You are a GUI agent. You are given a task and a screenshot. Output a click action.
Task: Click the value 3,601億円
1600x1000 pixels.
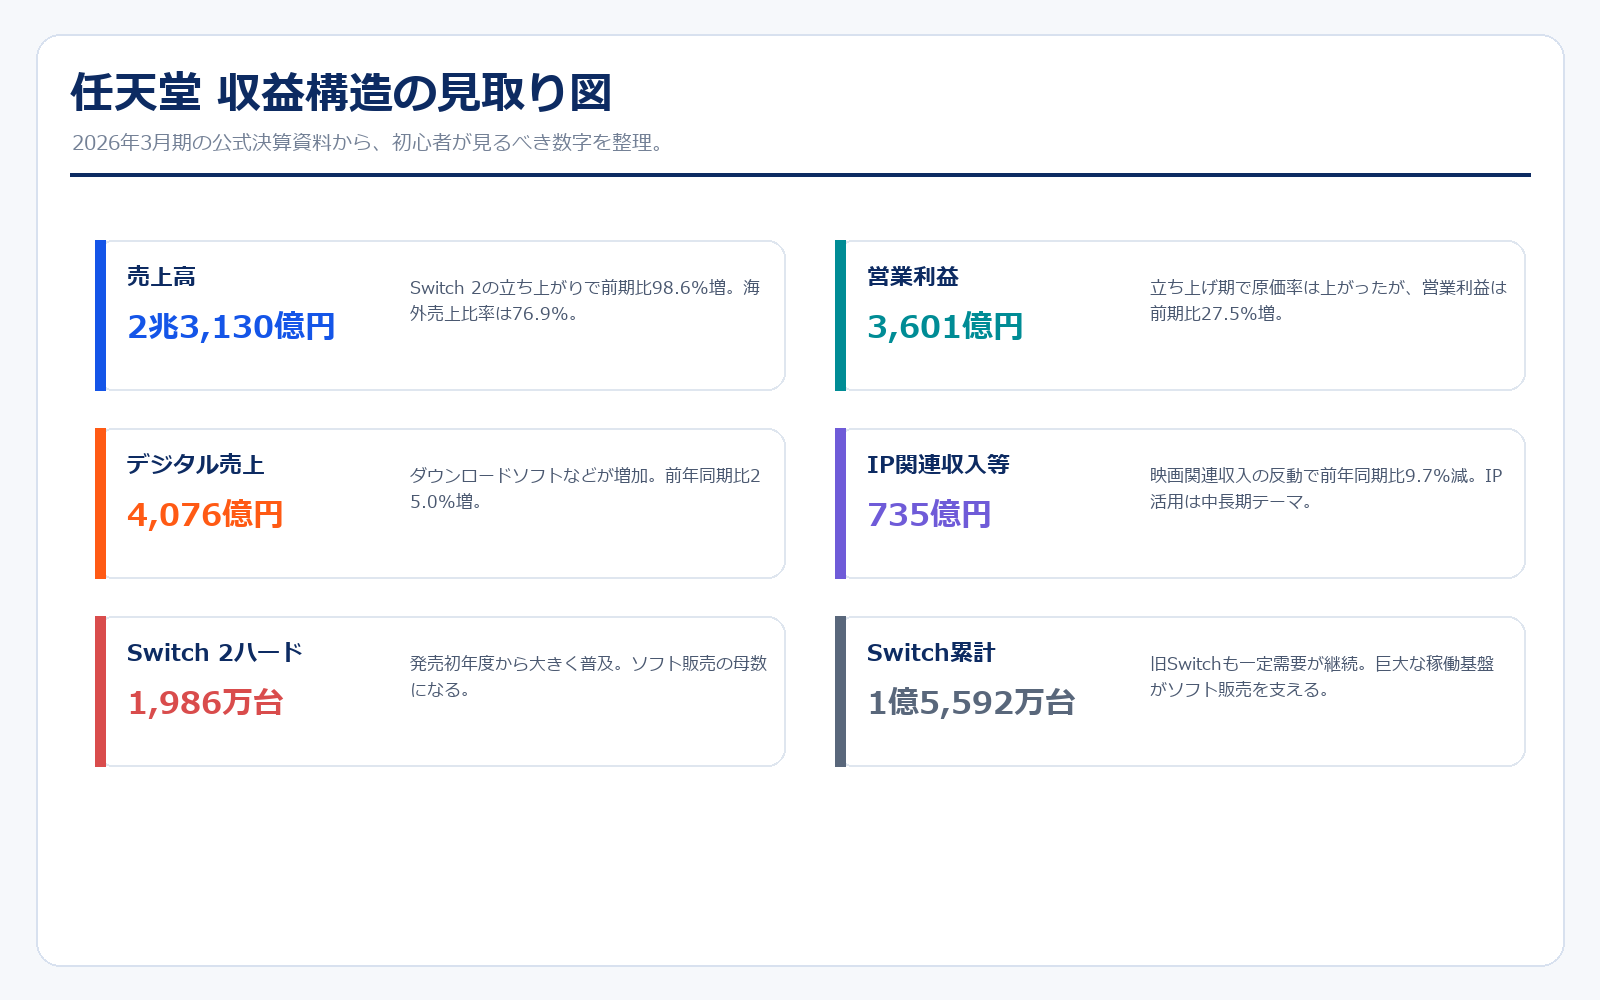coord(945,326)
